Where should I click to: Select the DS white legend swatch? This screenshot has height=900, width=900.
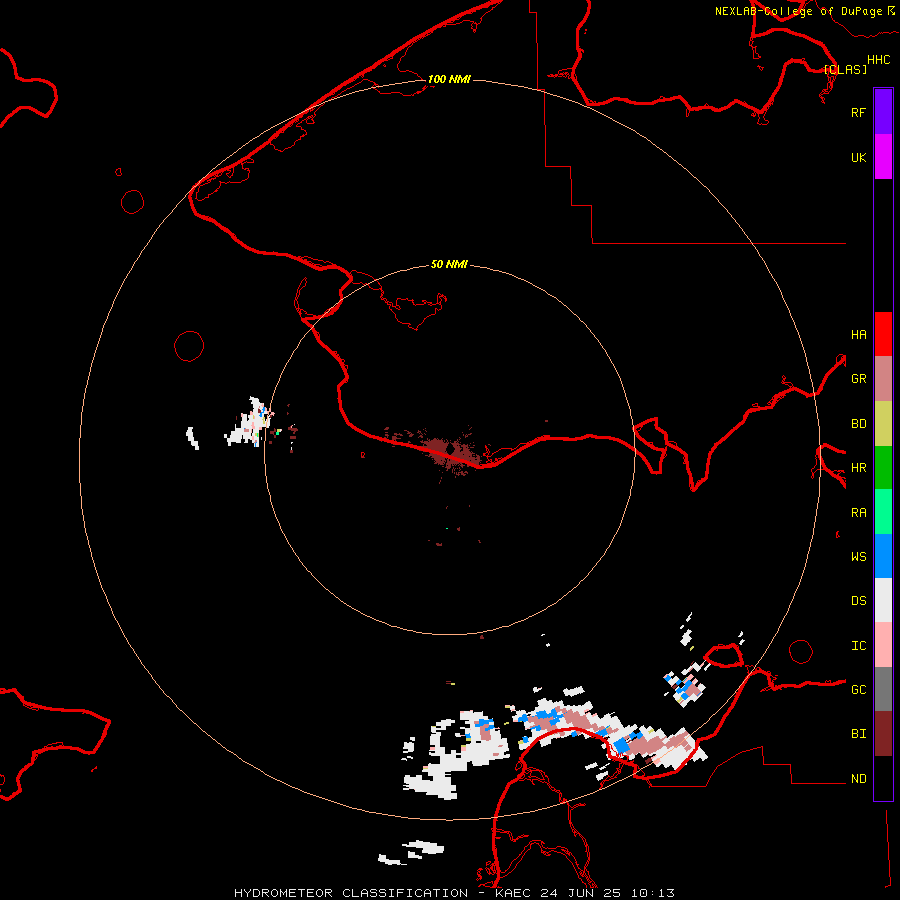pyautogui.click(x=883, y=600)
